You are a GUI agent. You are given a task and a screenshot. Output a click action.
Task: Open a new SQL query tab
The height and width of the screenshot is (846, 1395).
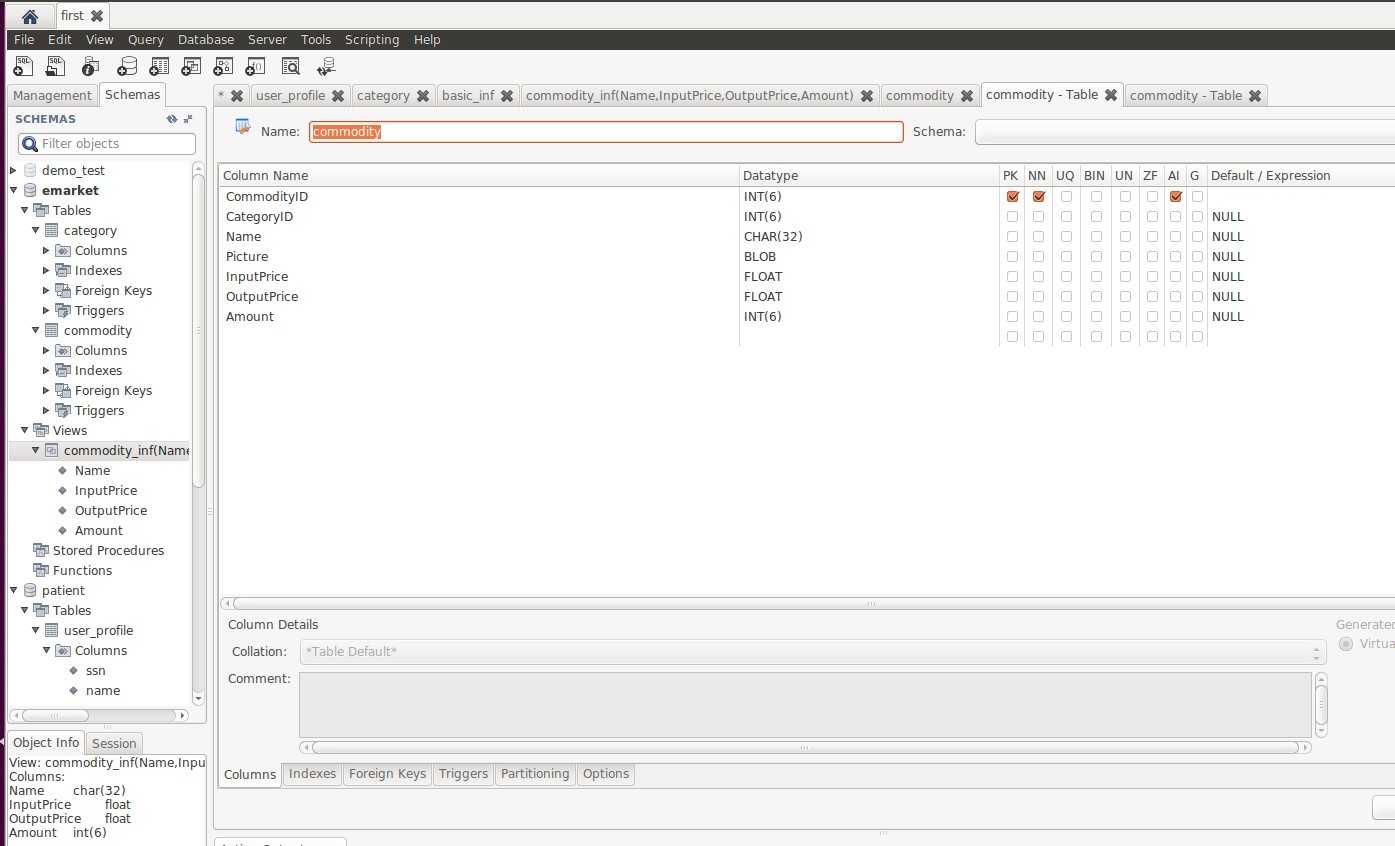click(x=23, y=66)
